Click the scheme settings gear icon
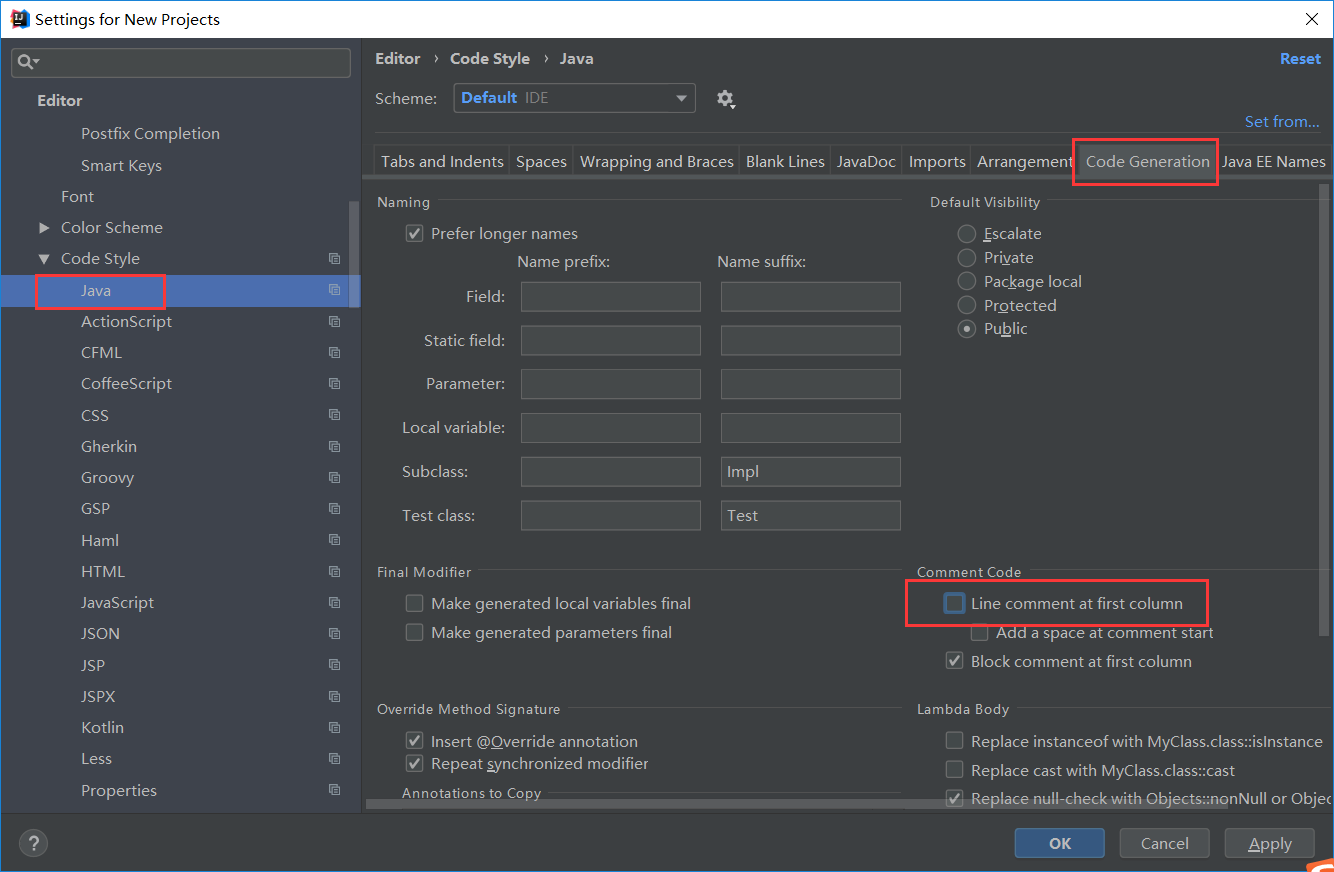The image size is (1334, 872). click(x=725, y=99)
